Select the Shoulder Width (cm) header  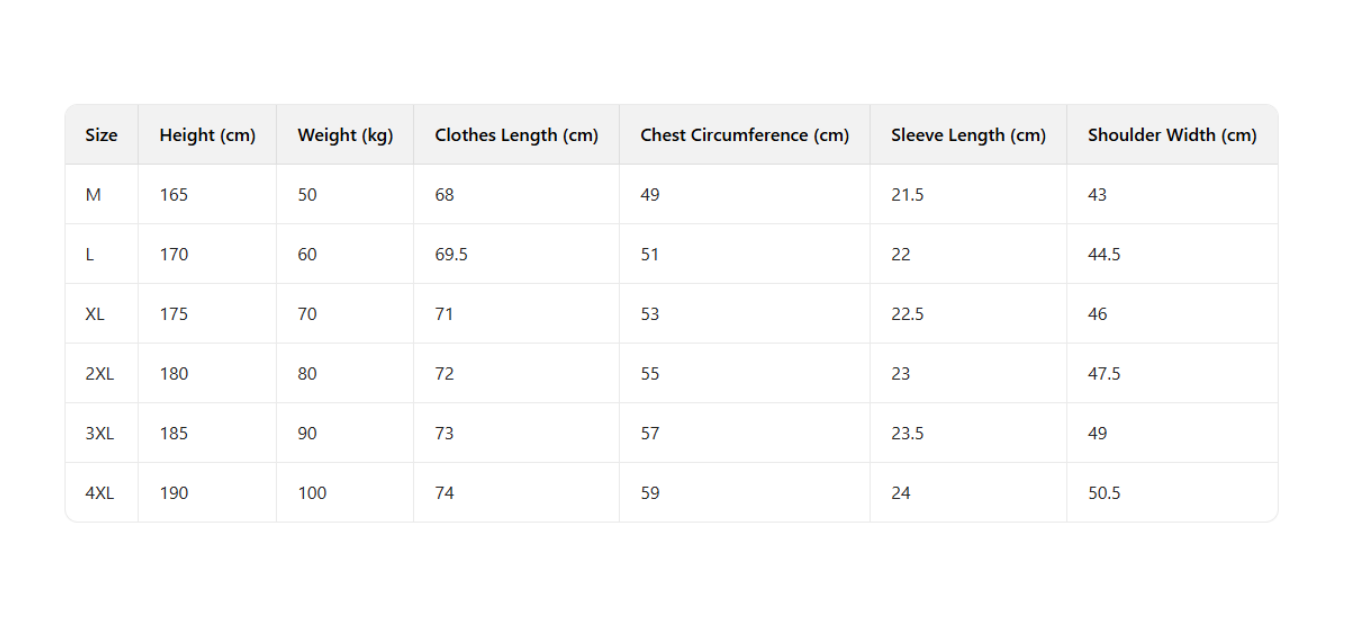click(x=1172, y=135)
